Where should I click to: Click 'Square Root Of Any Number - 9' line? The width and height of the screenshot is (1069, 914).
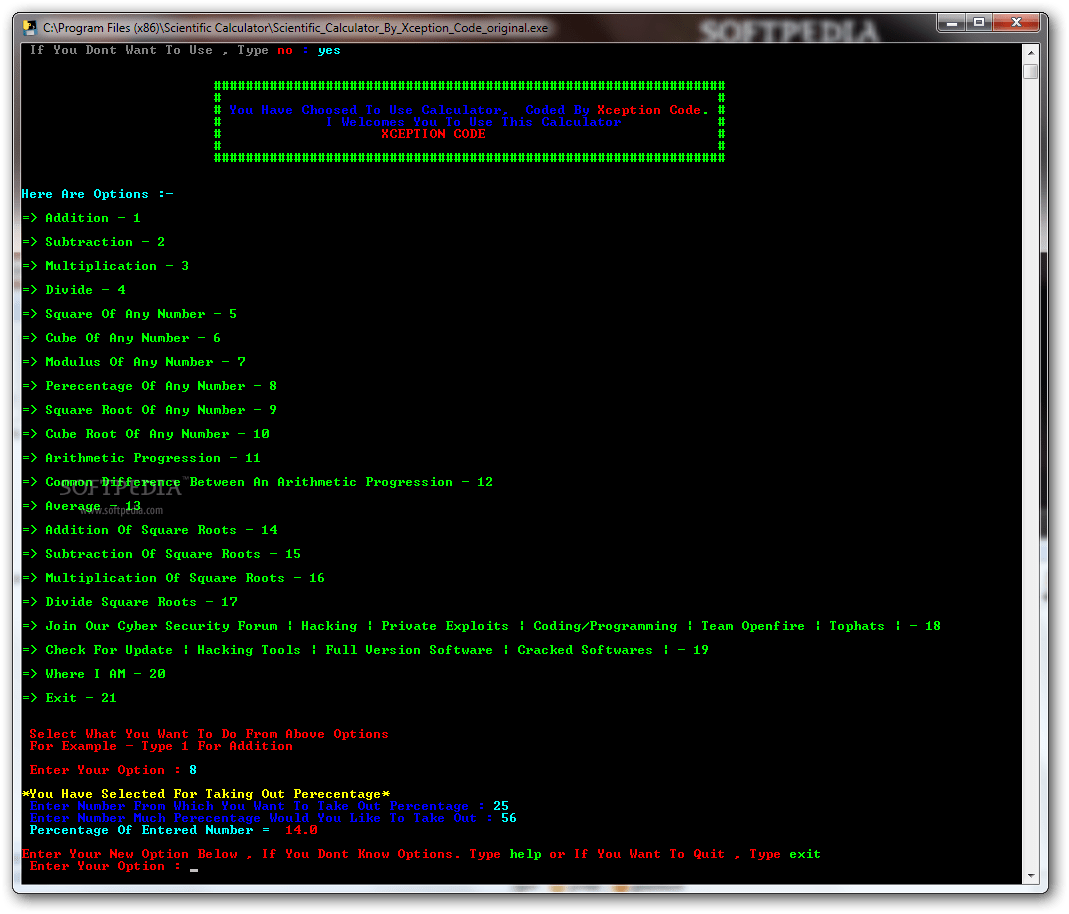[149, 410]
